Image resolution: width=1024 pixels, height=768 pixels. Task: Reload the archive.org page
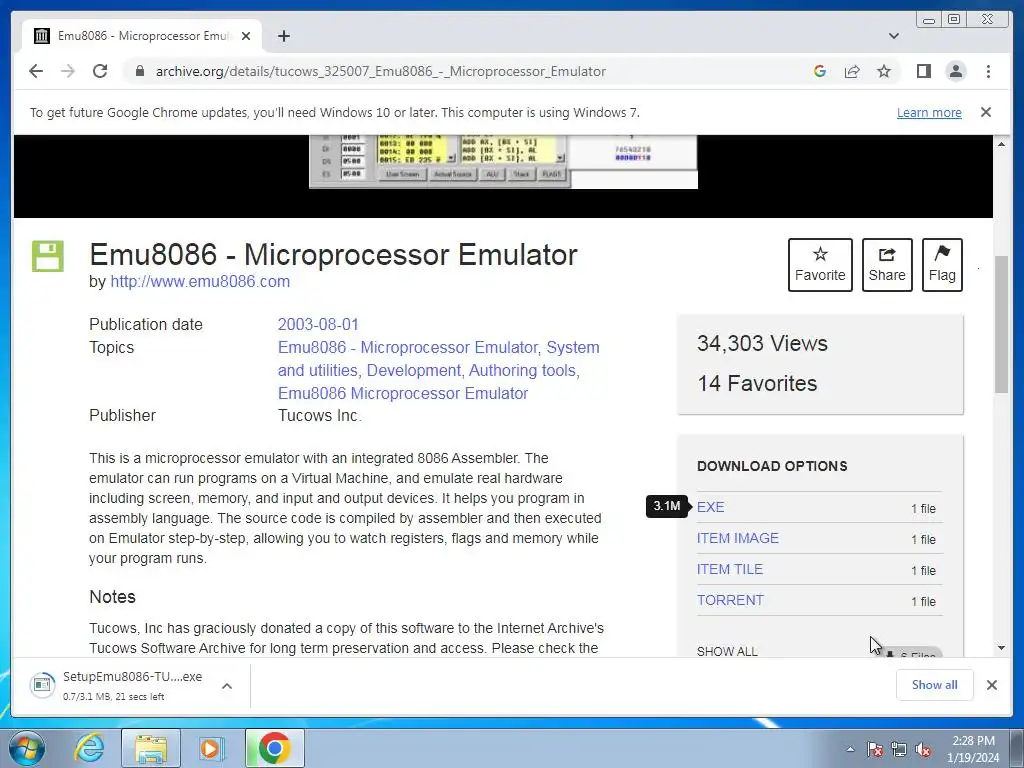100,71
